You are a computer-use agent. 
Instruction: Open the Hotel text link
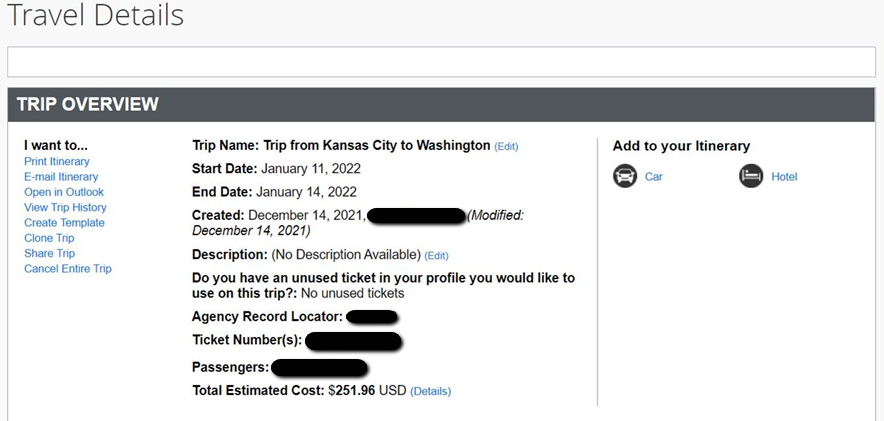click(784, 177)
